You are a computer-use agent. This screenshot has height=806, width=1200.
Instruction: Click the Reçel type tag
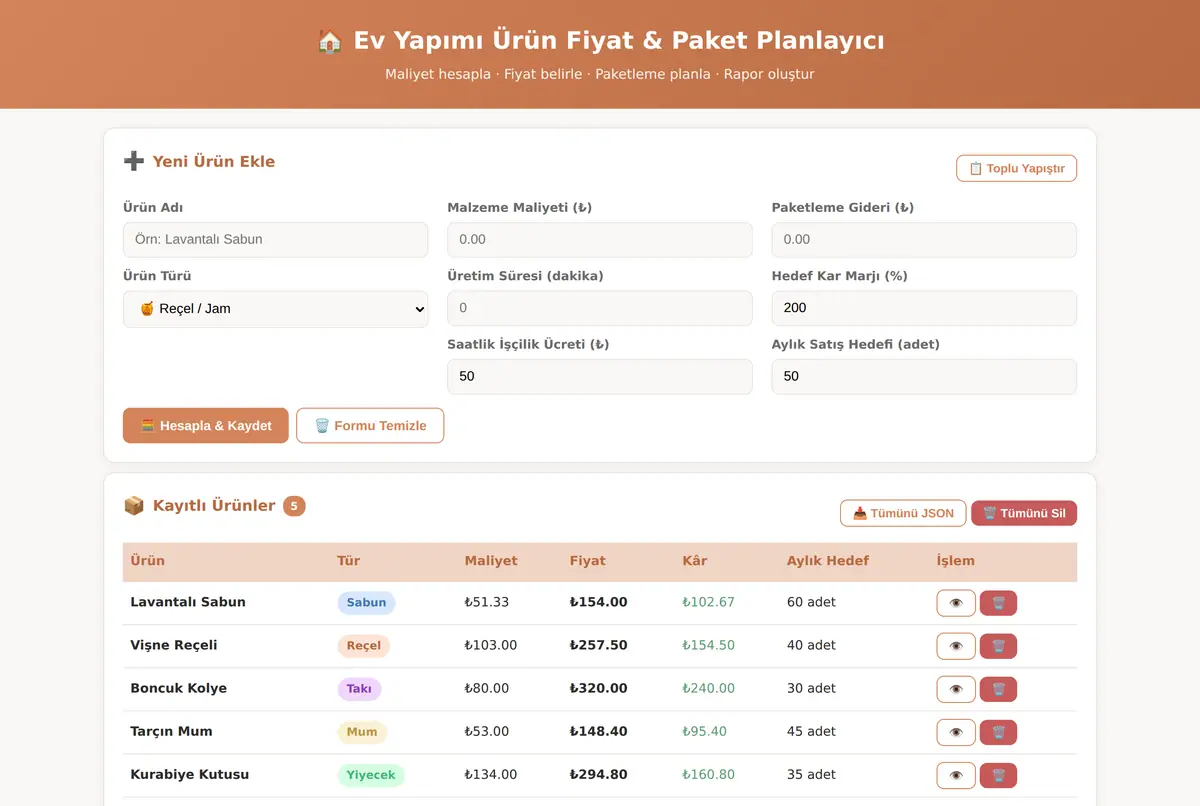(x=363, y=646)
